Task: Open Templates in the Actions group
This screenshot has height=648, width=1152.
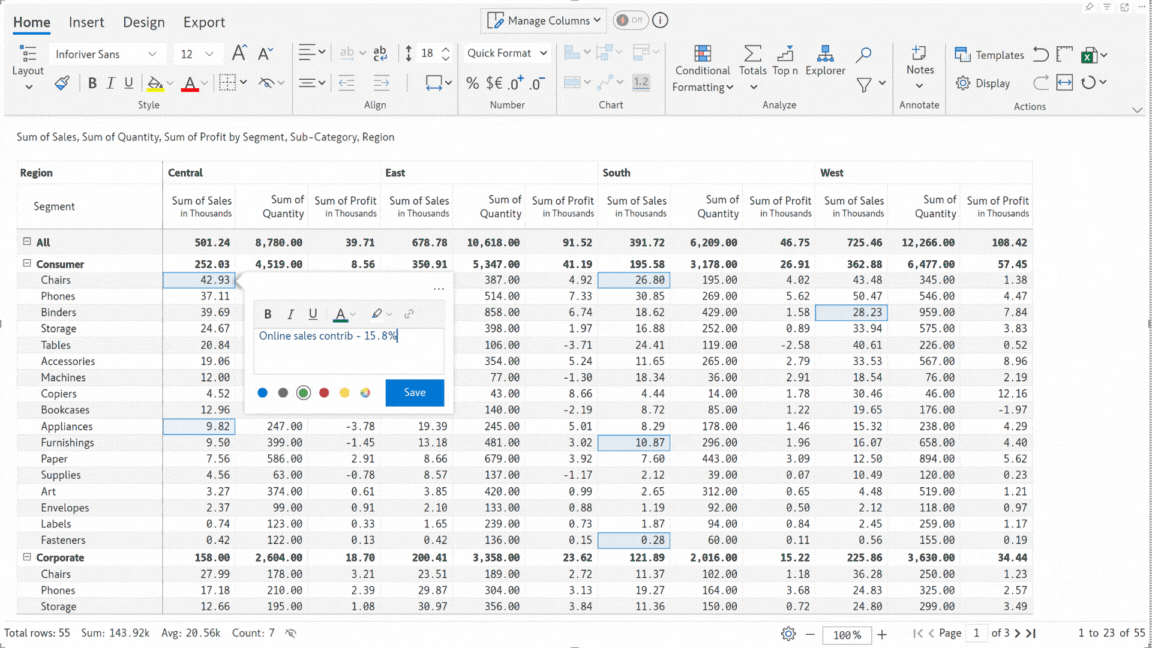Action: tap(989, 55)
